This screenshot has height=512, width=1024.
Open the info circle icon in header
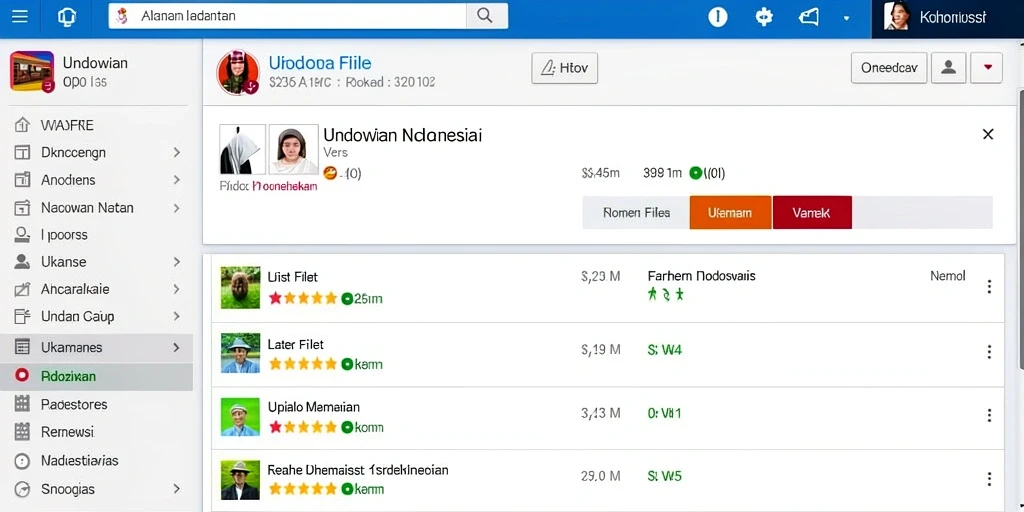pos(718,17)
